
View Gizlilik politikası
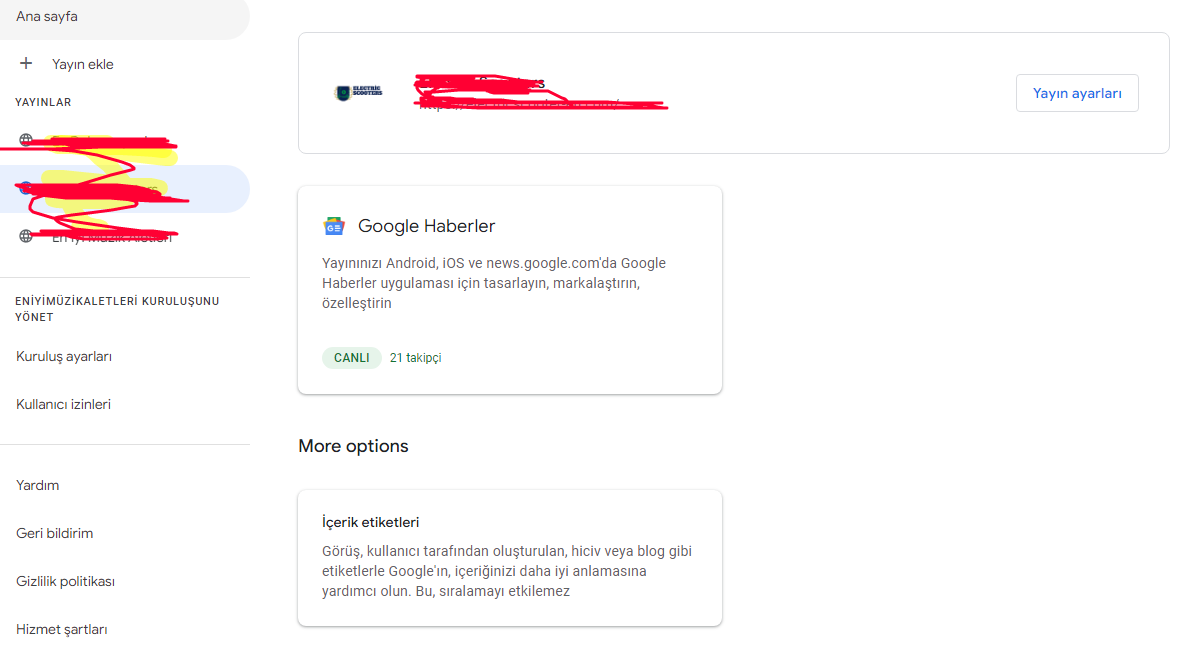point(65,582)
